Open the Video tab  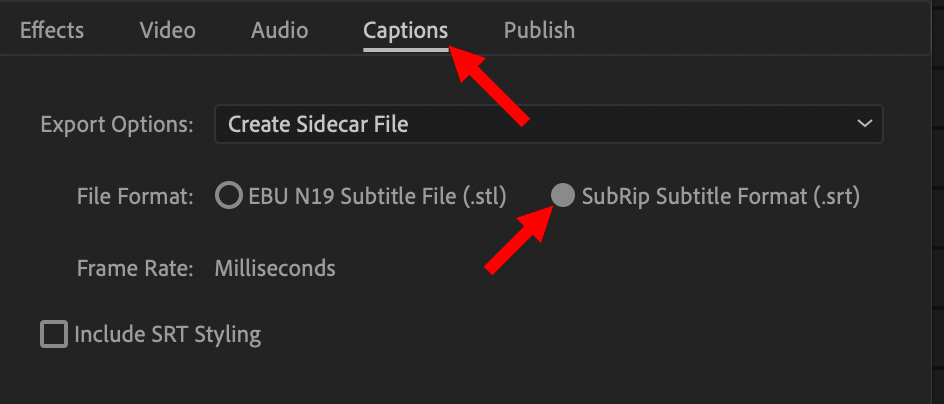point(167,30)
